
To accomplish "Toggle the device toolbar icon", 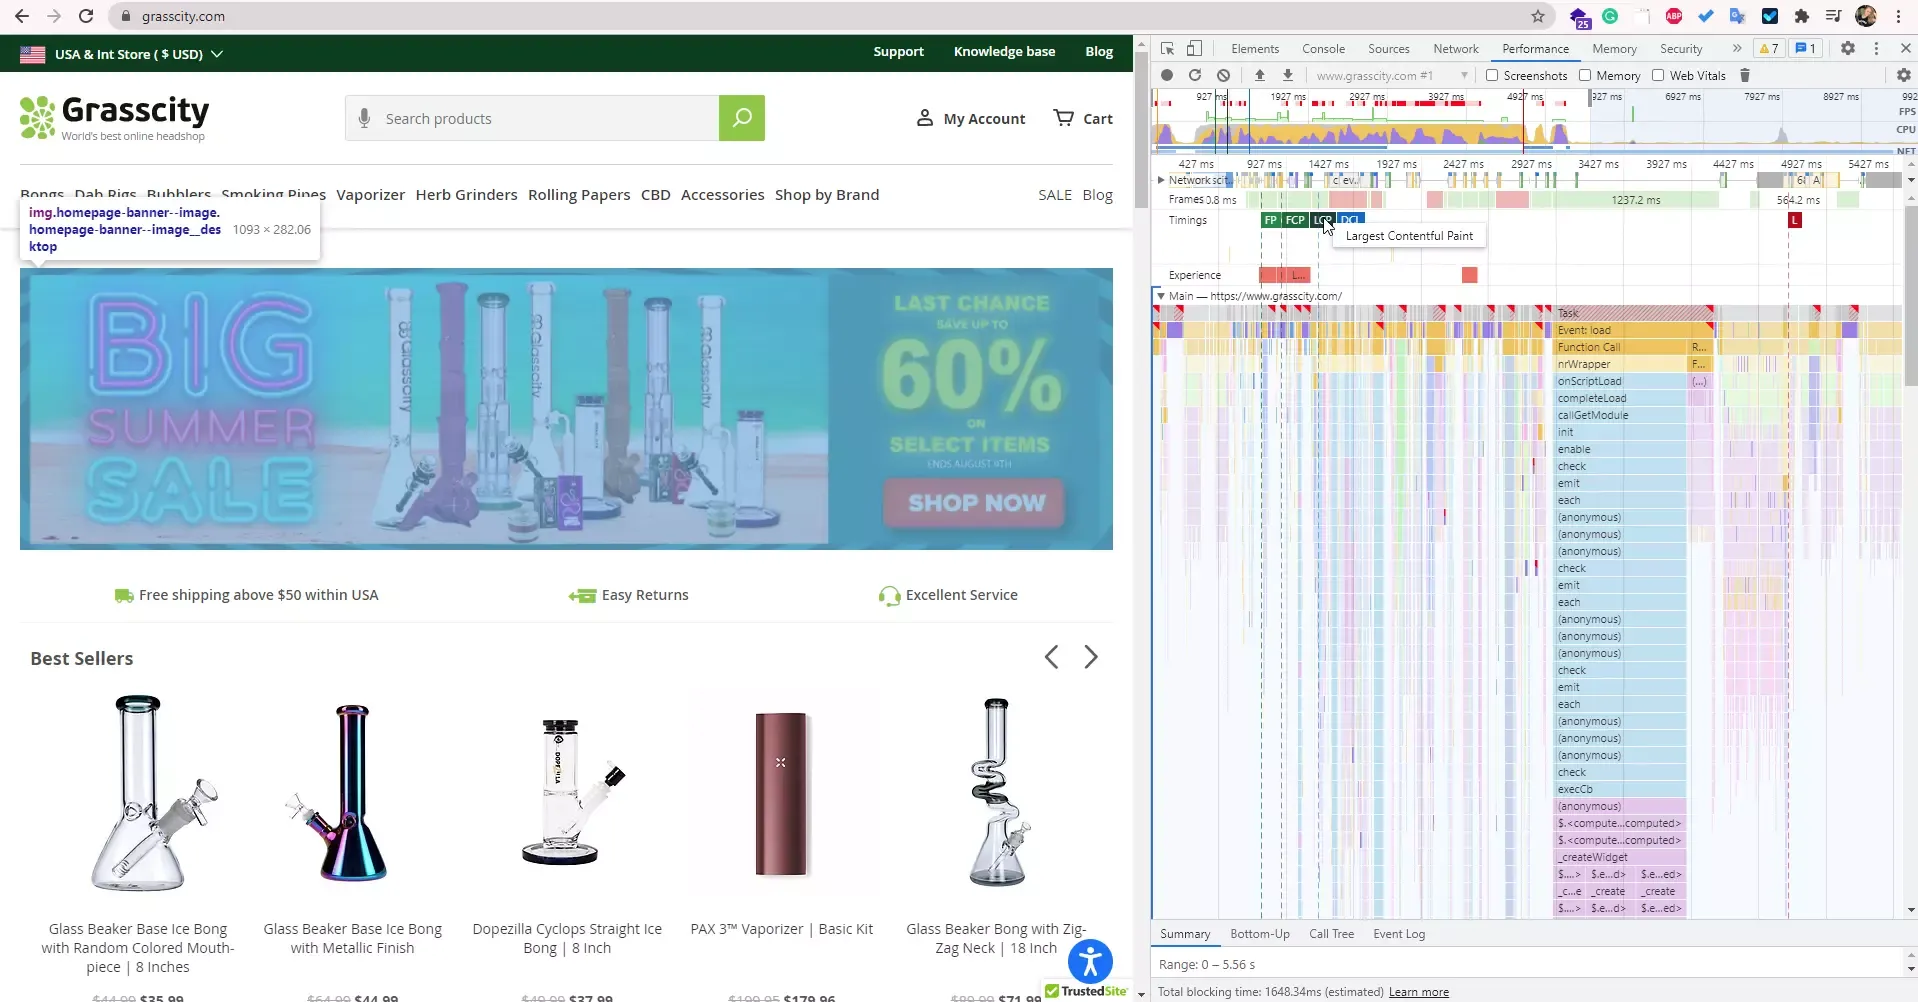I will pos(1194,48).
